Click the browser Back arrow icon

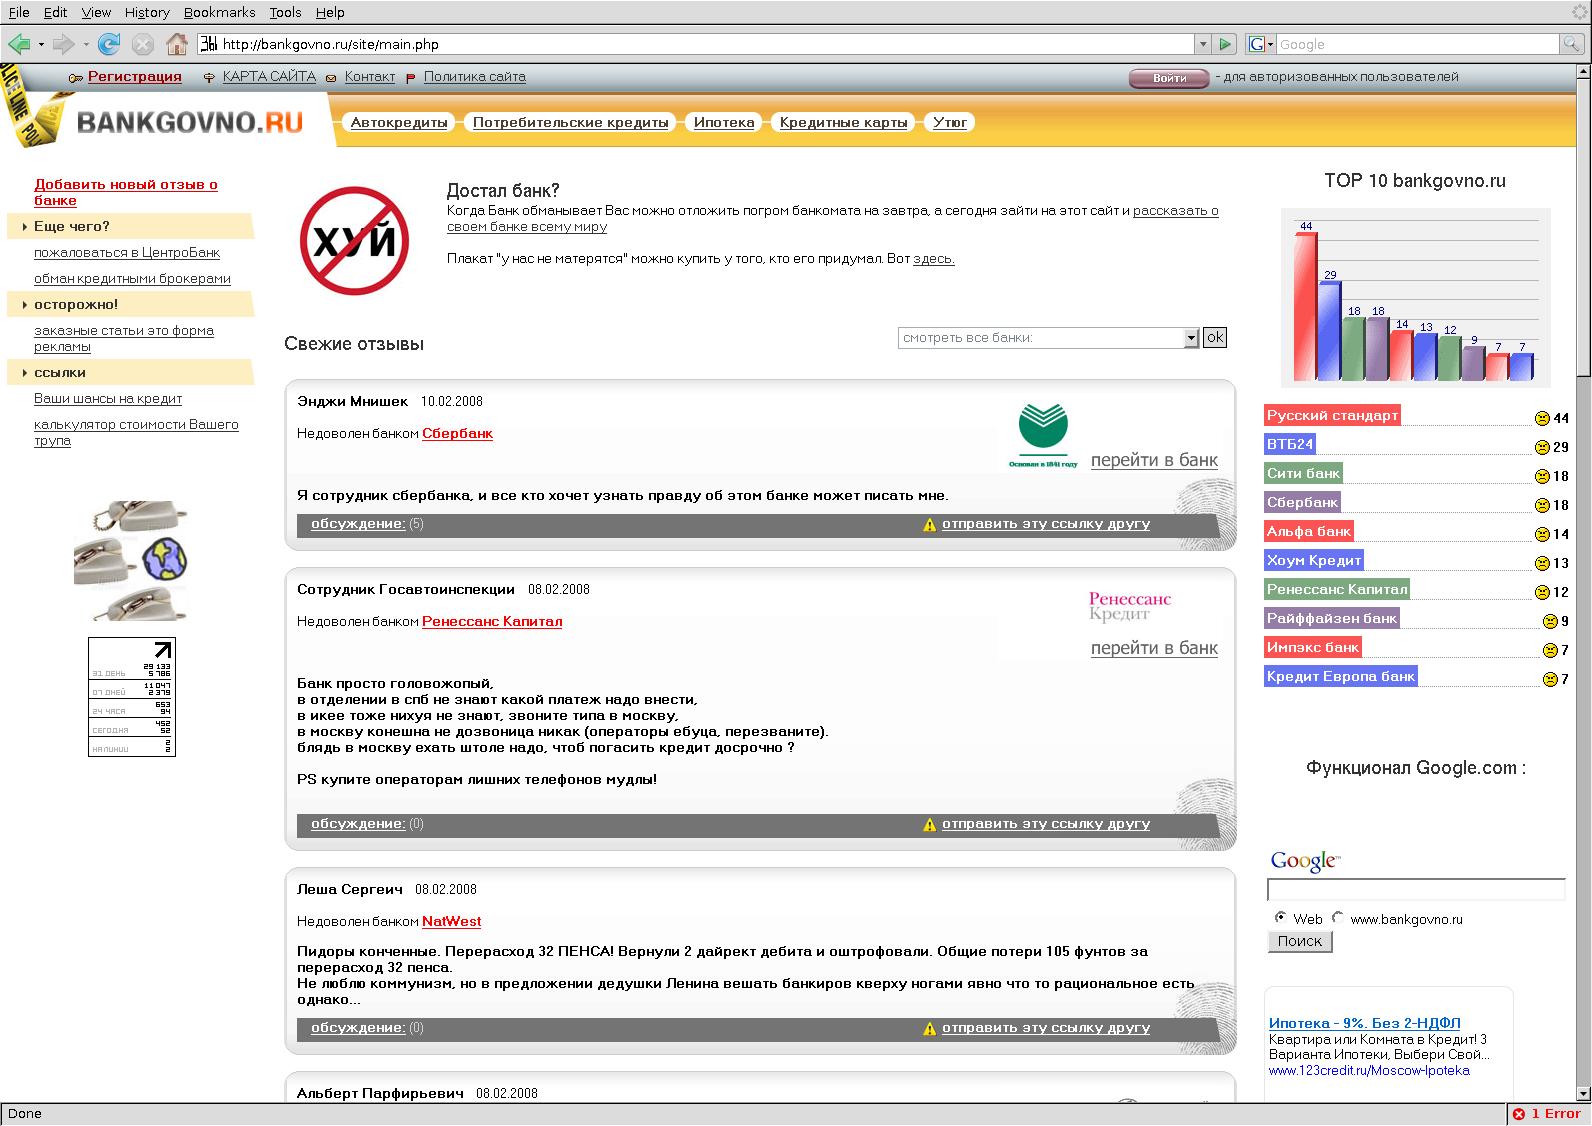point(19,44)
